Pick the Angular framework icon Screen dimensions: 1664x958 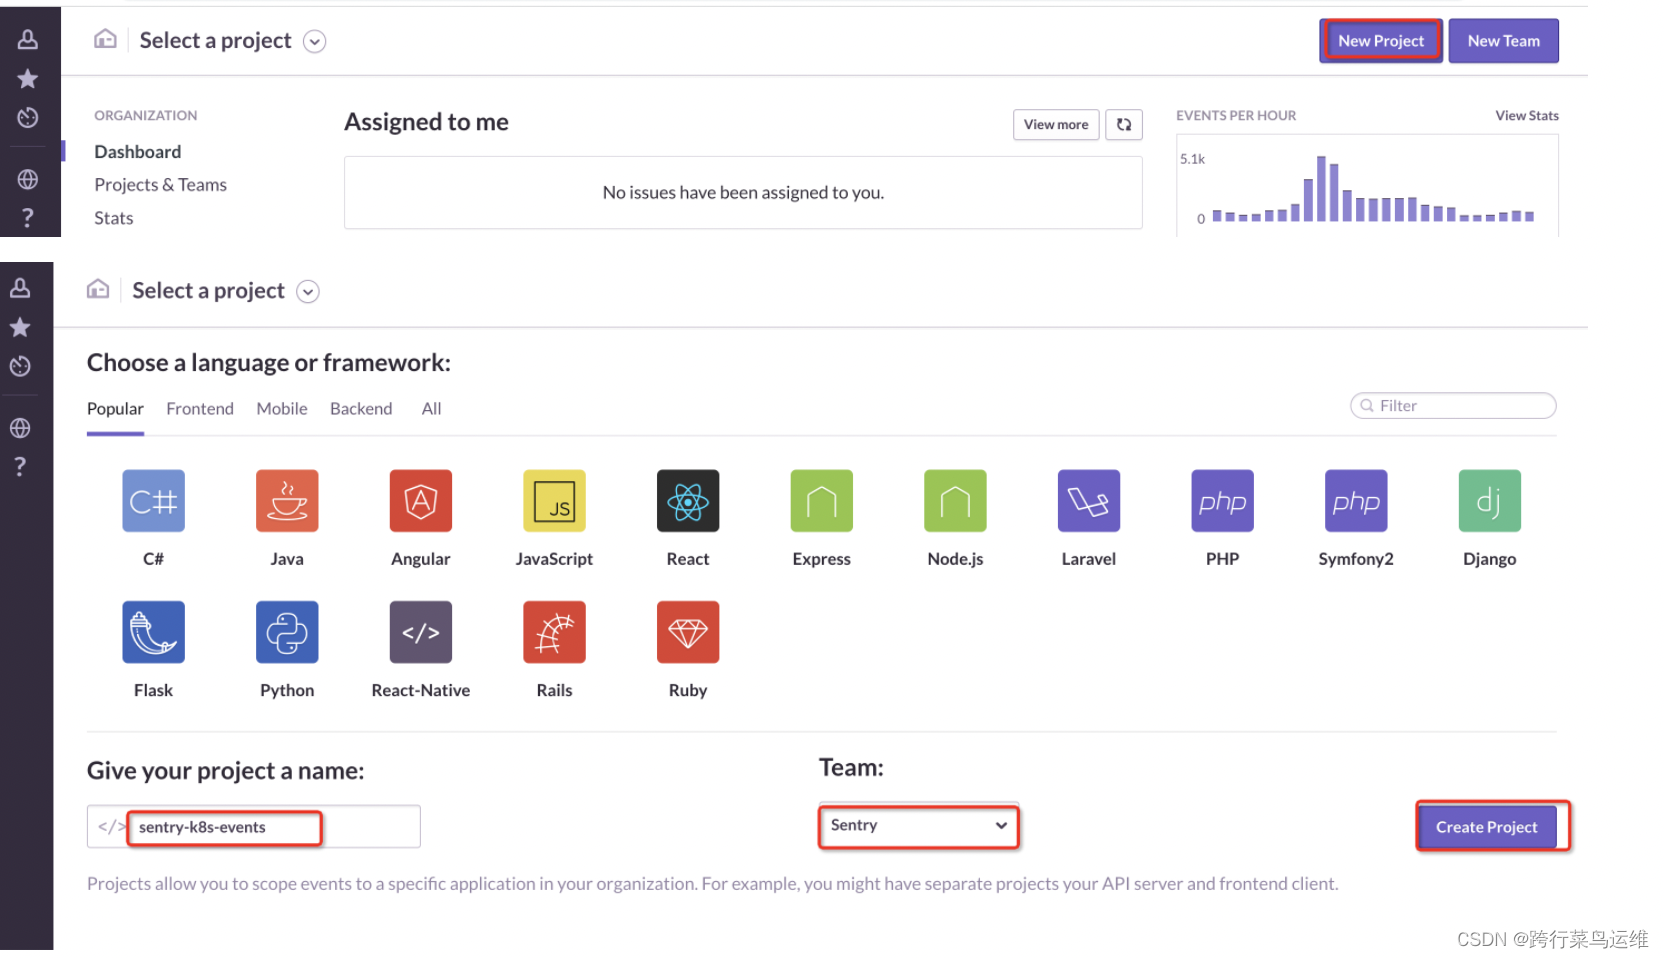point(421,501)
